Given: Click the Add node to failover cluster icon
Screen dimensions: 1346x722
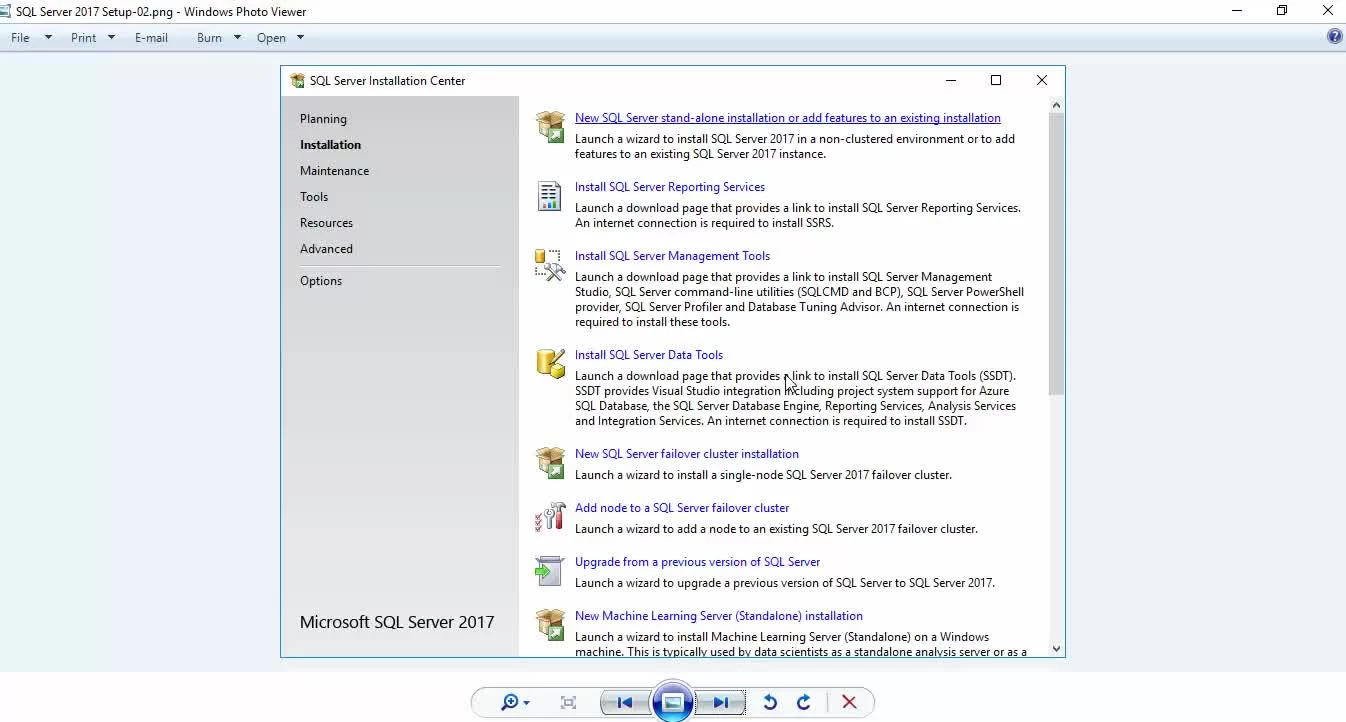Looking at the screenshot, I should click(x=550, y=516).
